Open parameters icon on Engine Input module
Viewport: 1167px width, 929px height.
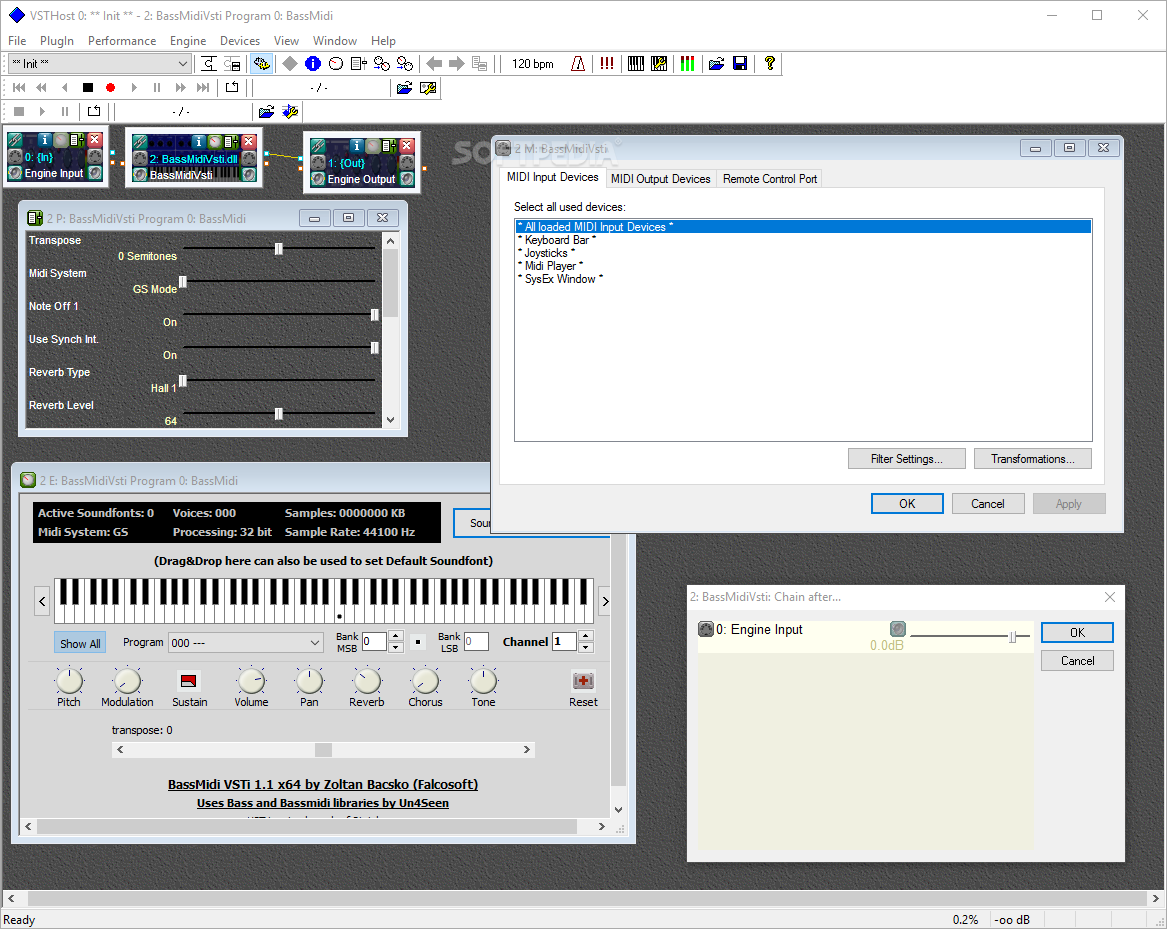coord(77,140)
